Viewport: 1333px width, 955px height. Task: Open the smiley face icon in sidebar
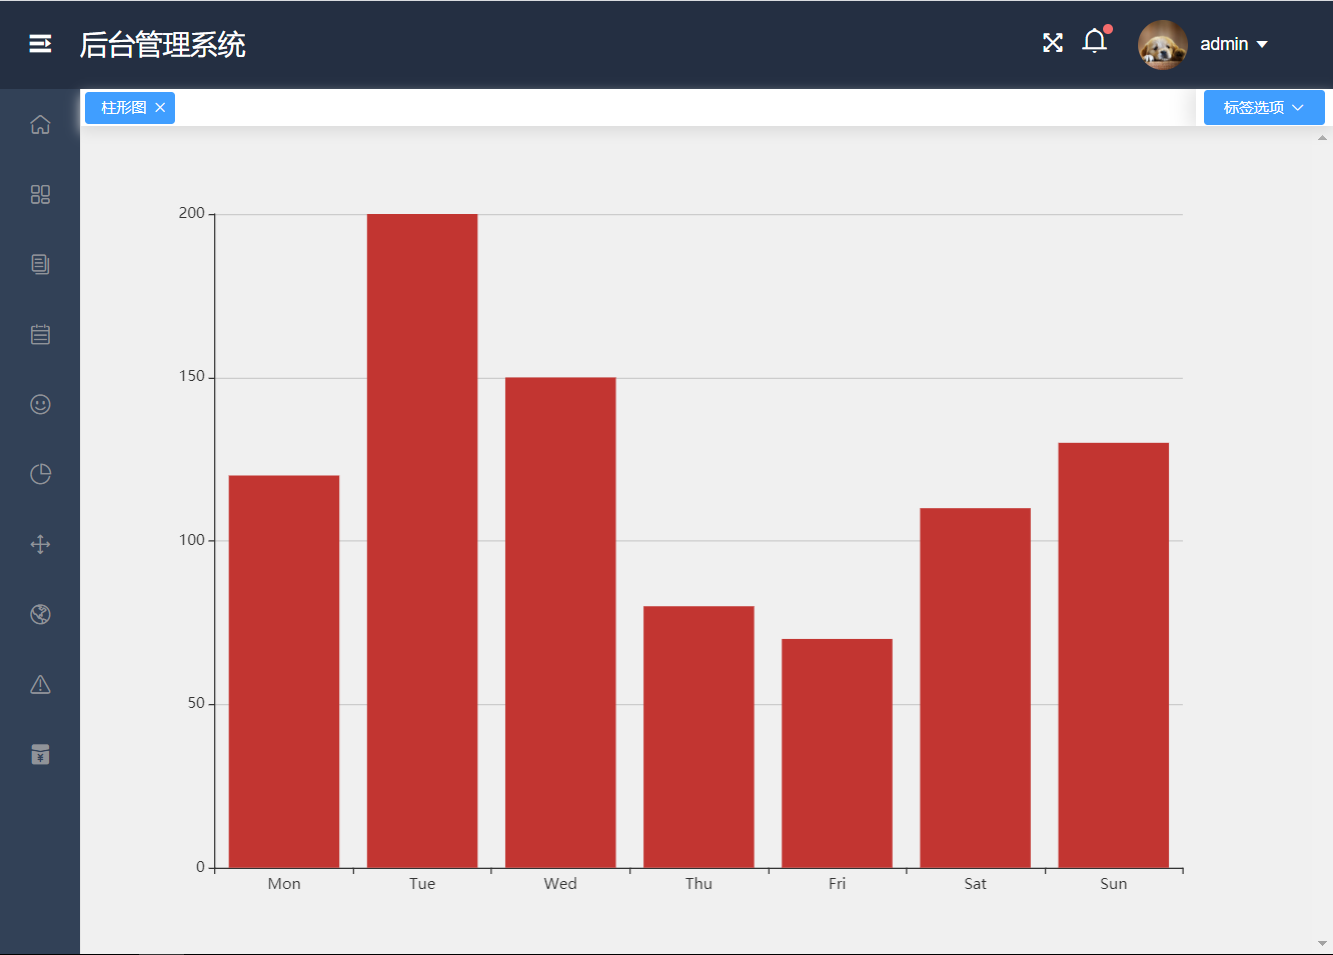coord(40,404)
